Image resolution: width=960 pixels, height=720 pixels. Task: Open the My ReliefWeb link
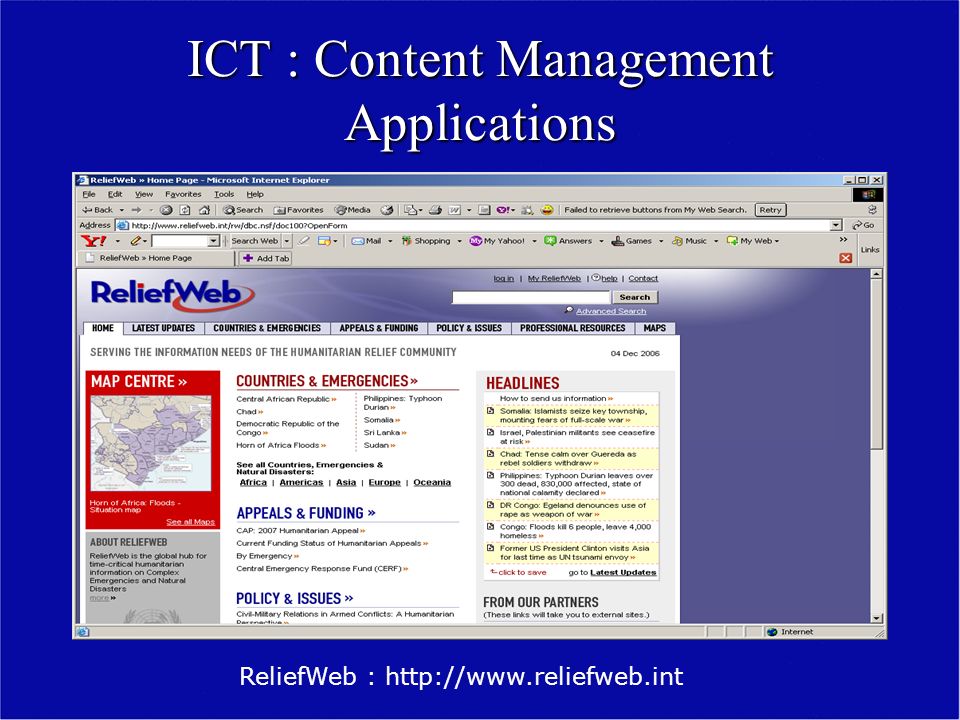point(554,278)
